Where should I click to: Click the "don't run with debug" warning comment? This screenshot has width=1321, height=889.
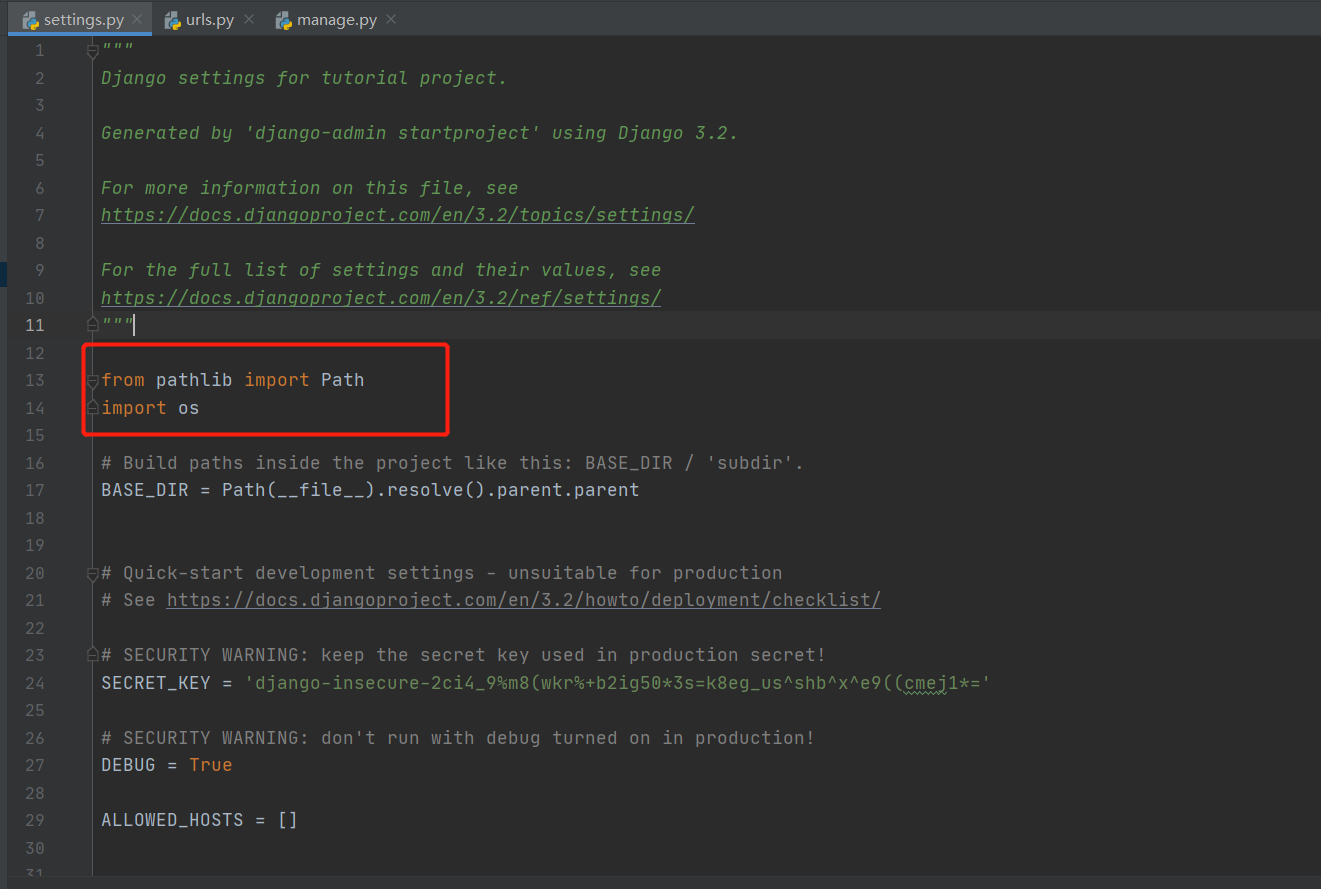[x=458, y=738]
